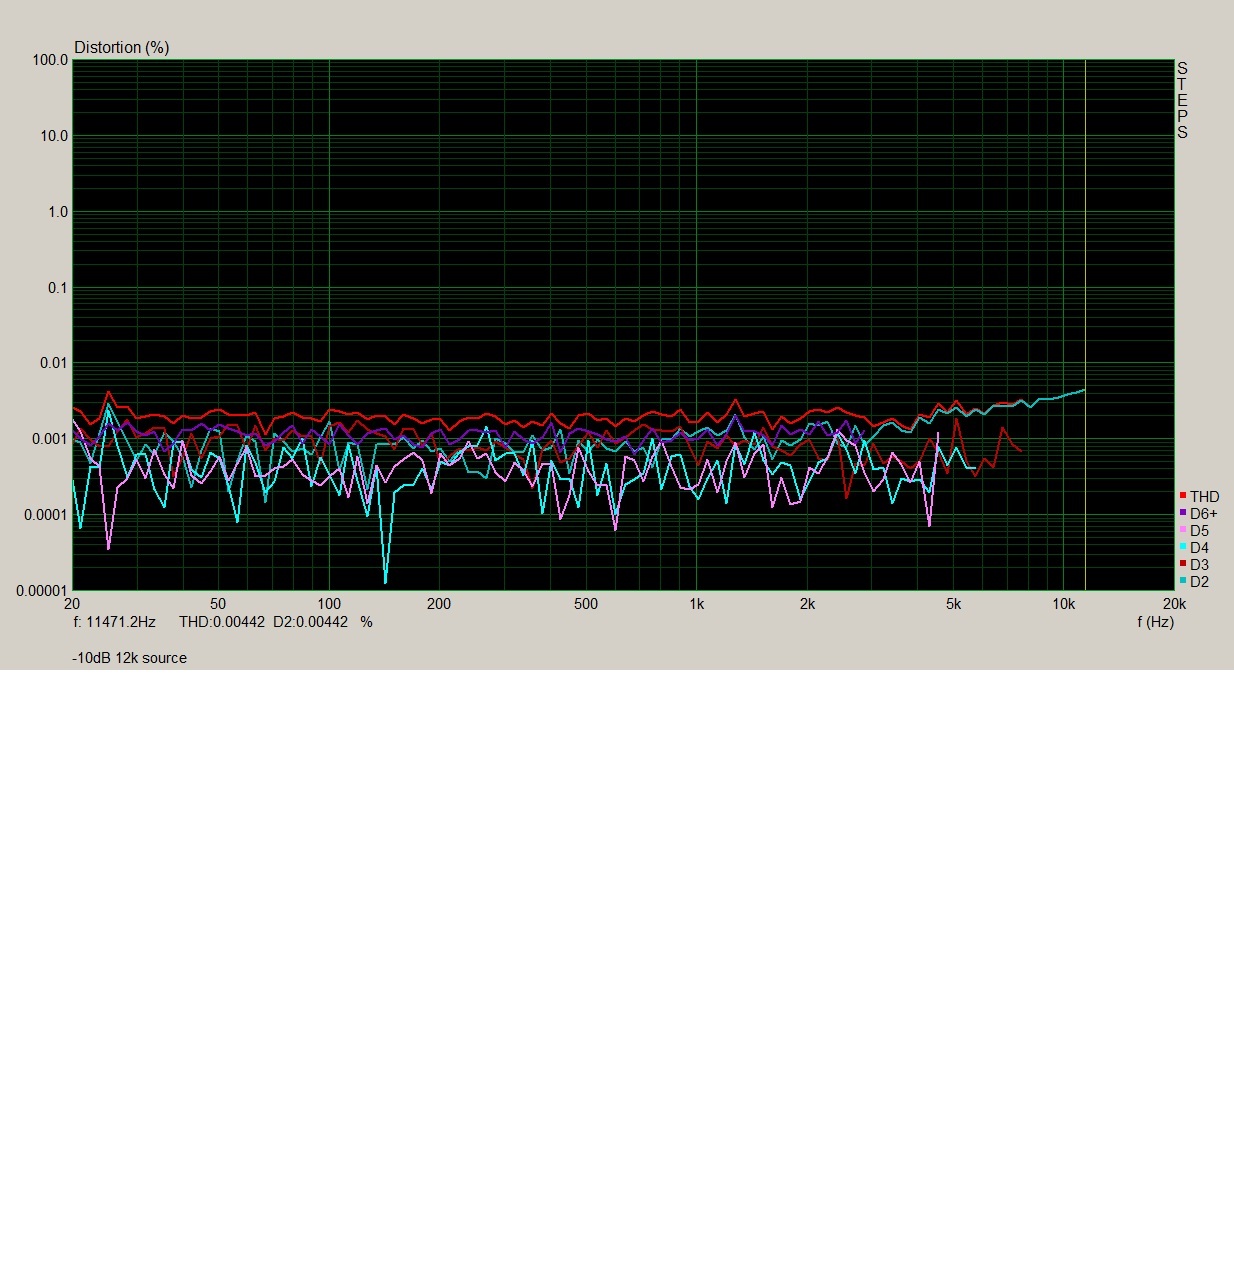This screenshot has width=1234, height=1280.
Task: Click the 20k frequency axis label
Action: (1173, 604)
